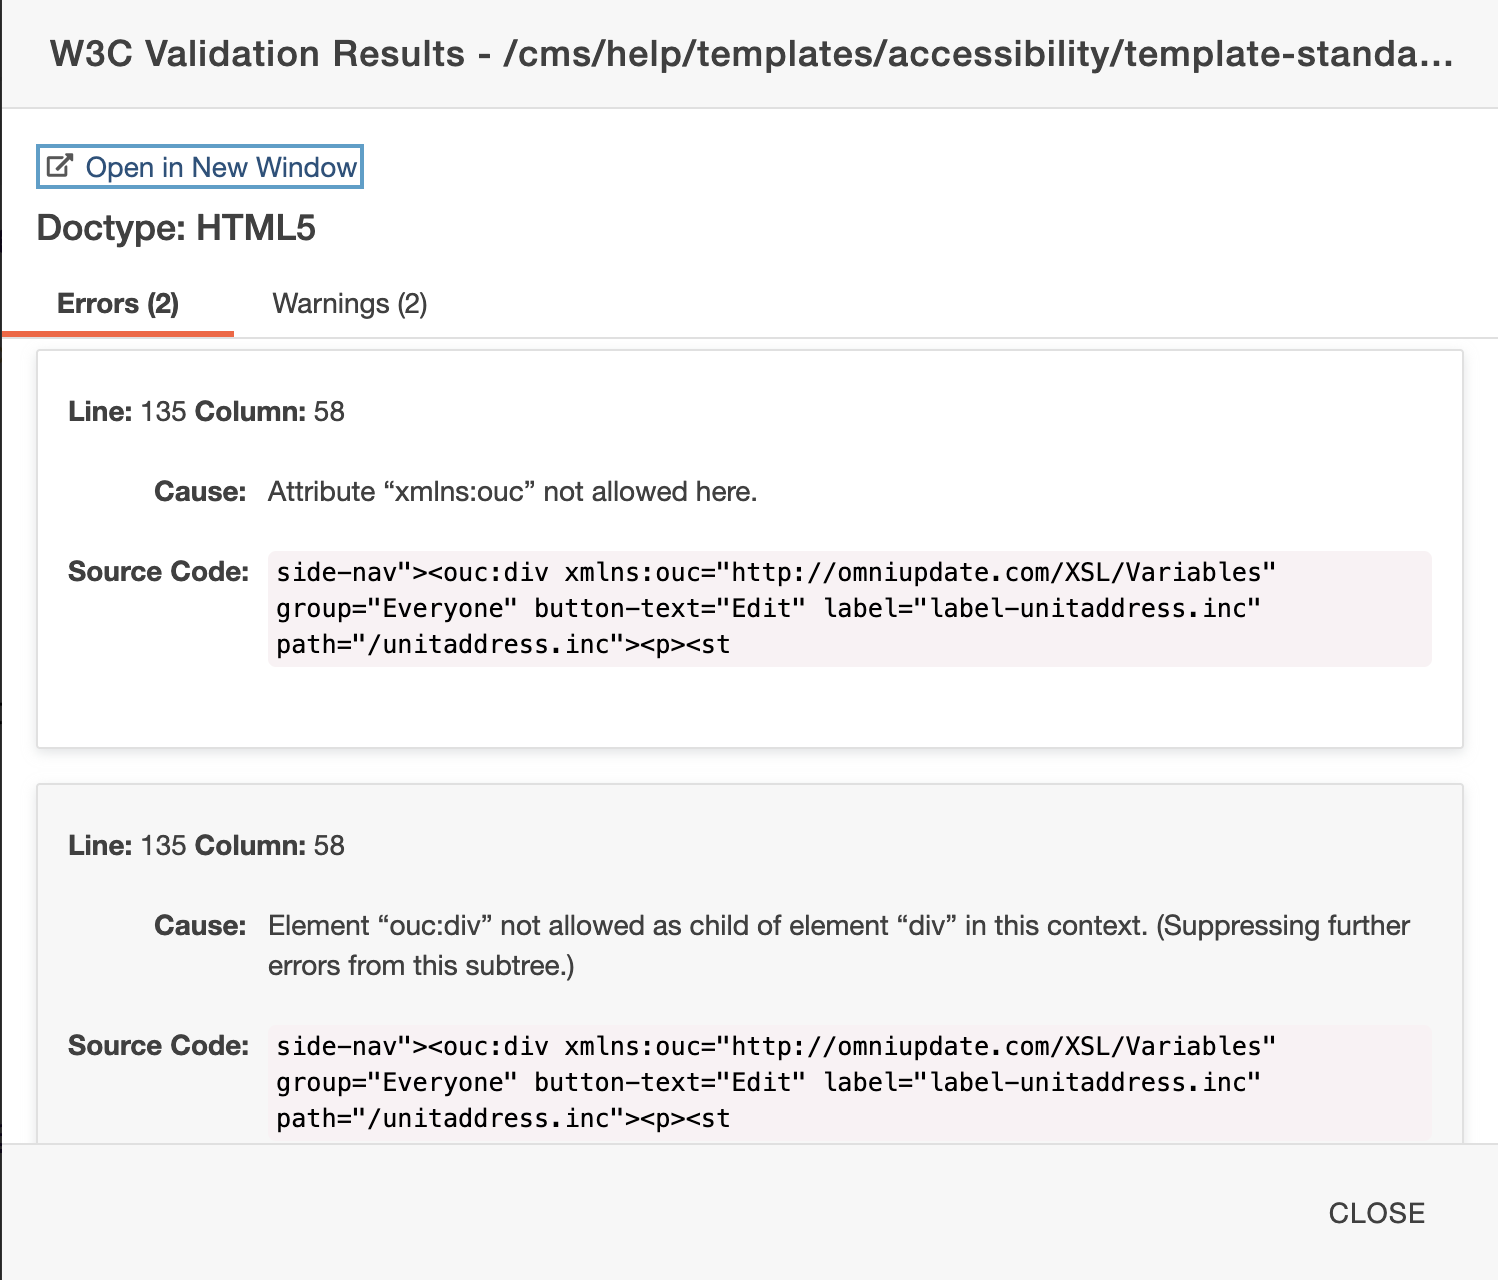Click the first error's source code block
Screen dimensions: 1498x1280
pos(850,608)
